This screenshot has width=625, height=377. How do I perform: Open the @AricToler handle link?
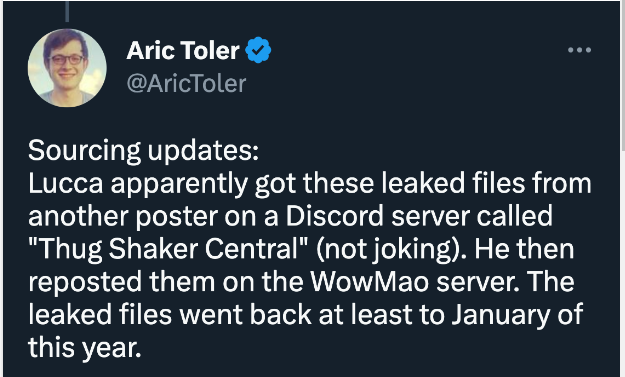[186, 83]
